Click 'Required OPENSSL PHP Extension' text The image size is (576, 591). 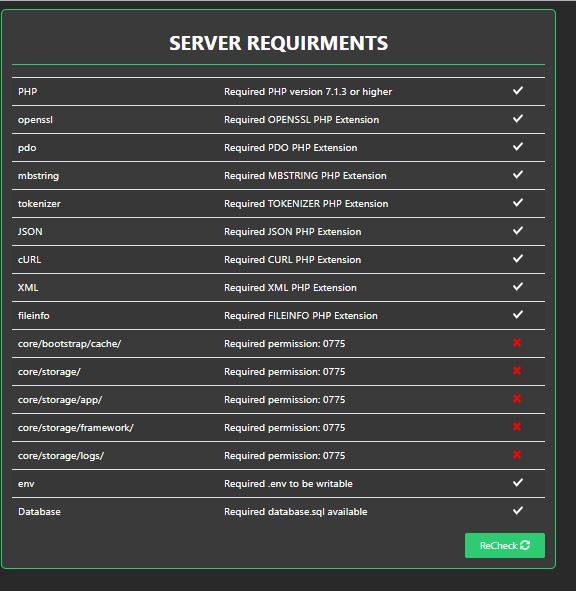302,119
